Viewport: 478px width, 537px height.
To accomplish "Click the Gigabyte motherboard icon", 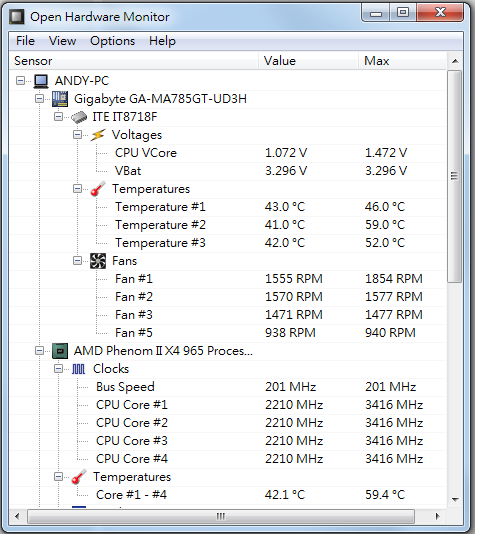I will tap(60, 99).
